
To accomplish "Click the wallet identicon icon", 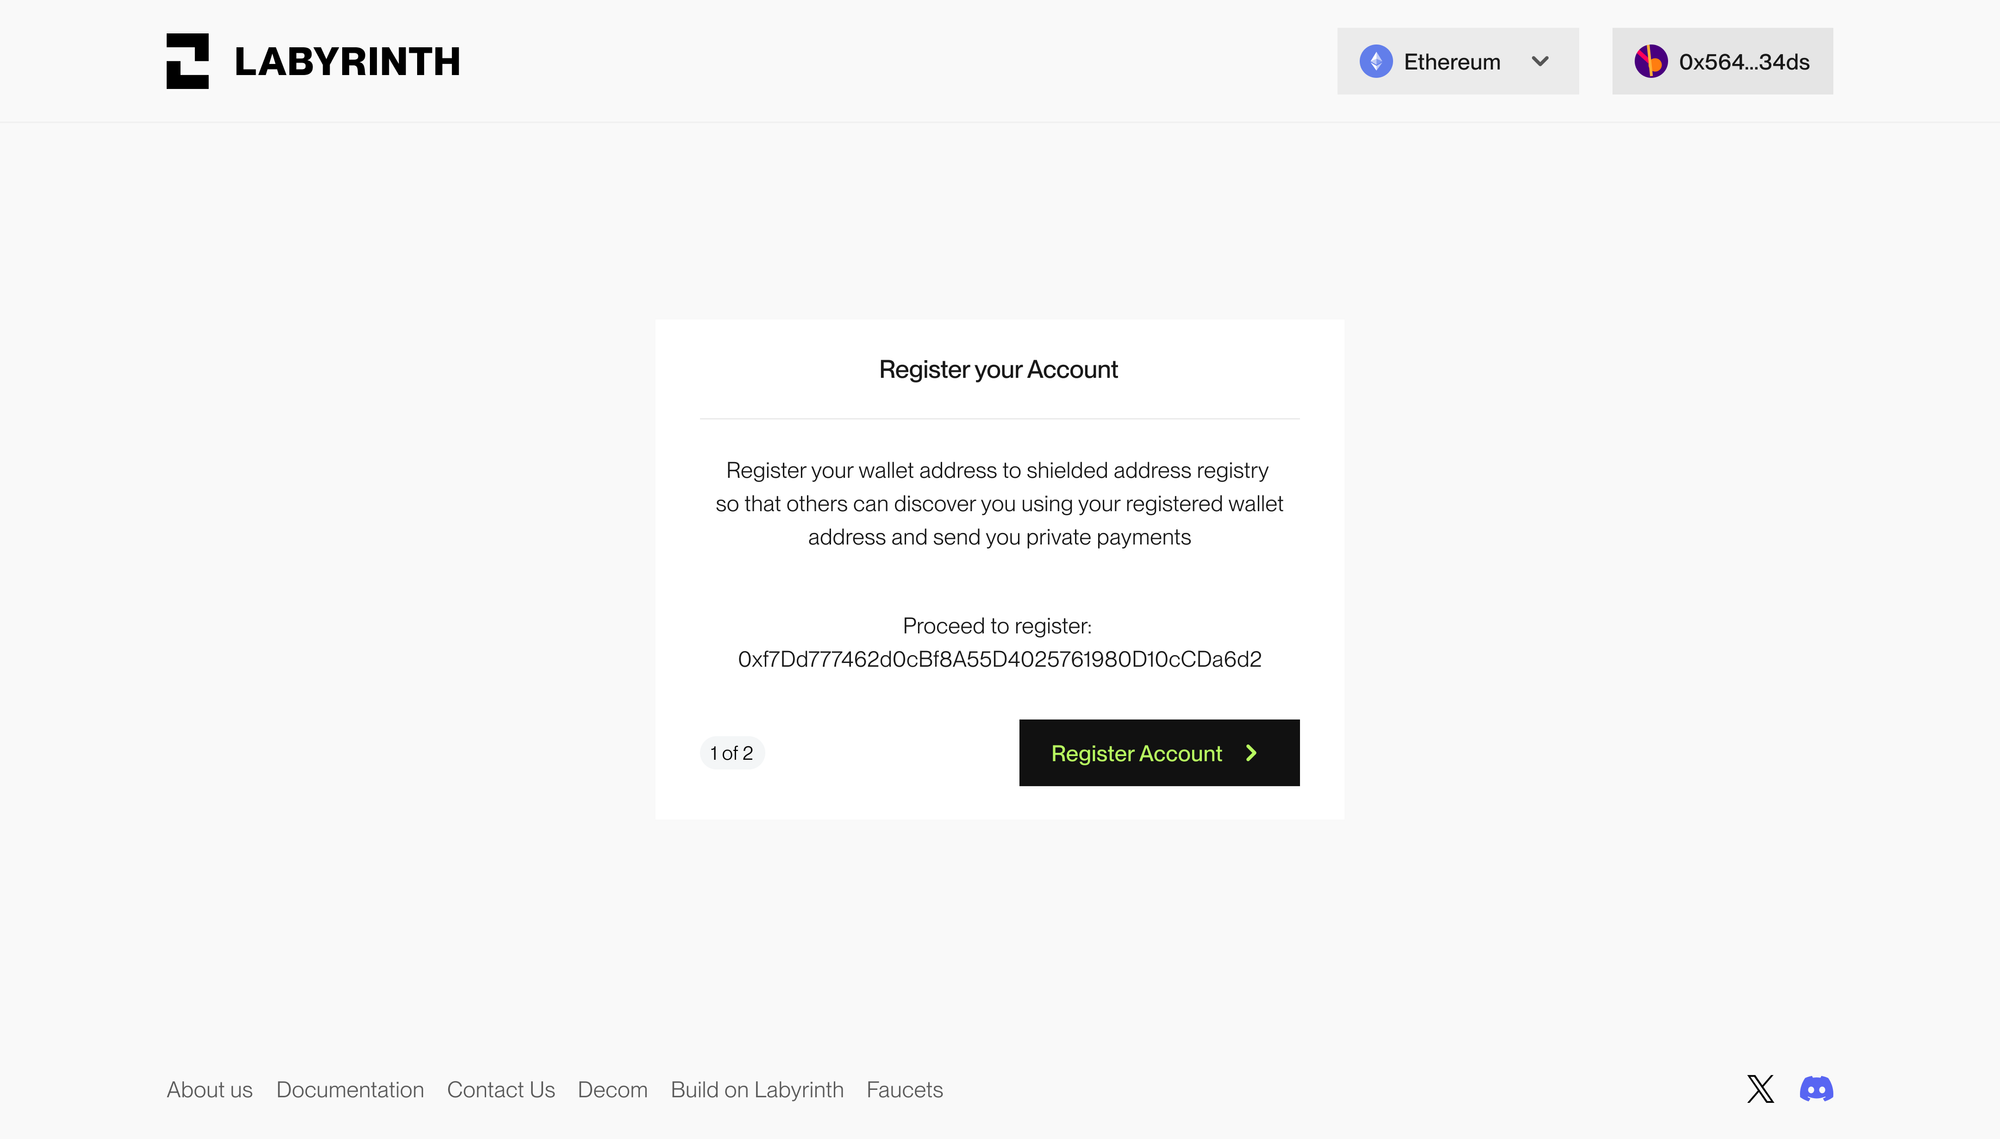I will tap(1650, 60).
